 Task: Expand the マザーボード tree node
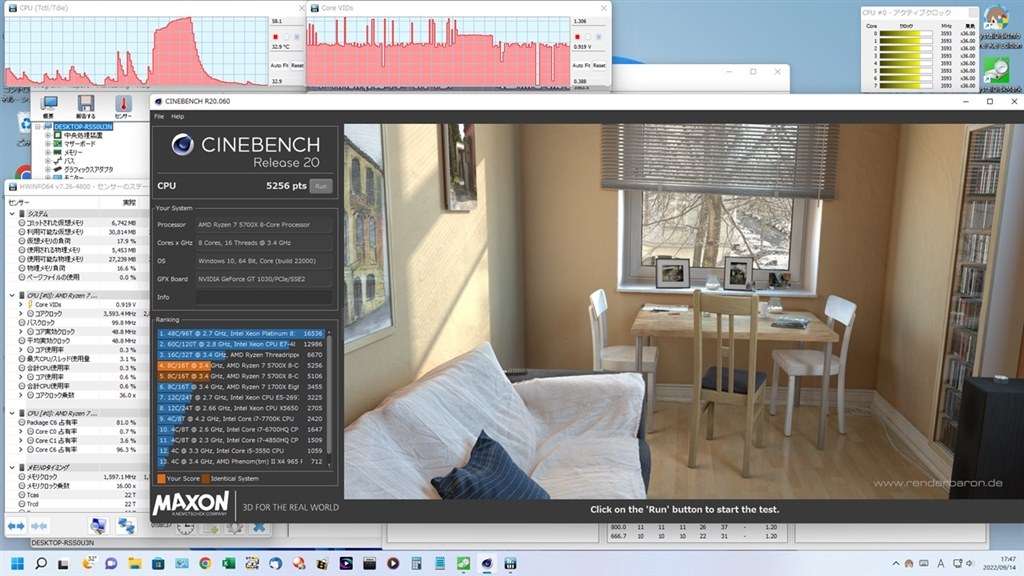pos(48,144)
